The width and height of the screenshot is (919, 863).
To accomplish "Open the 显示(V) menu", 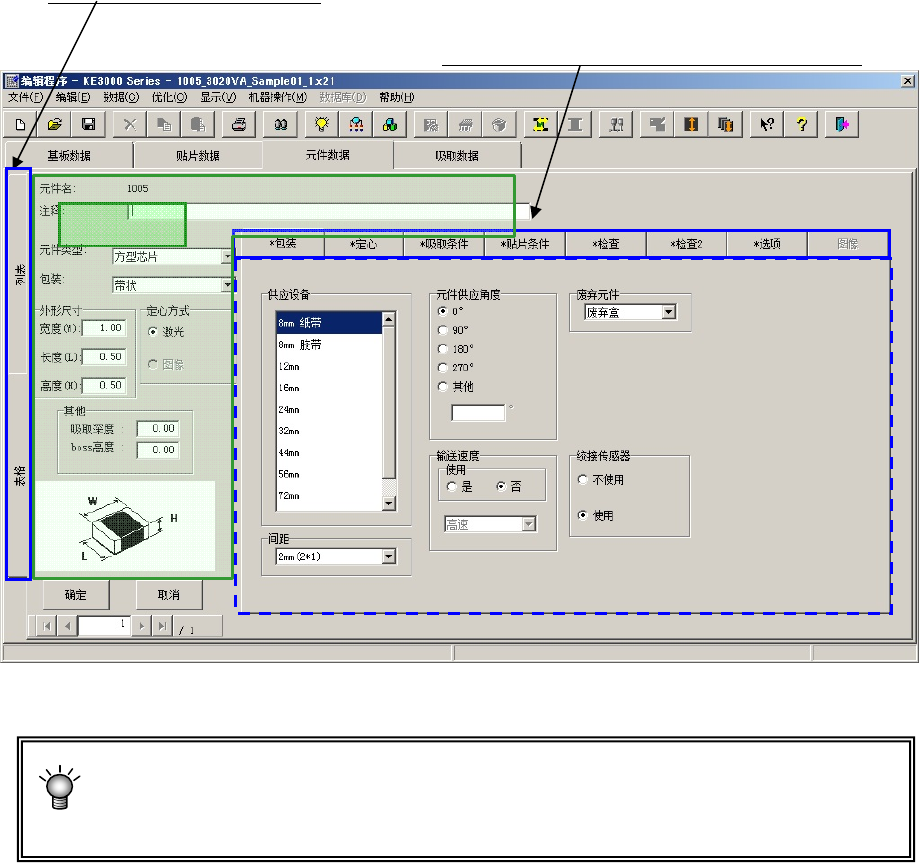I will pyautogui.click(x=218, y=97).
